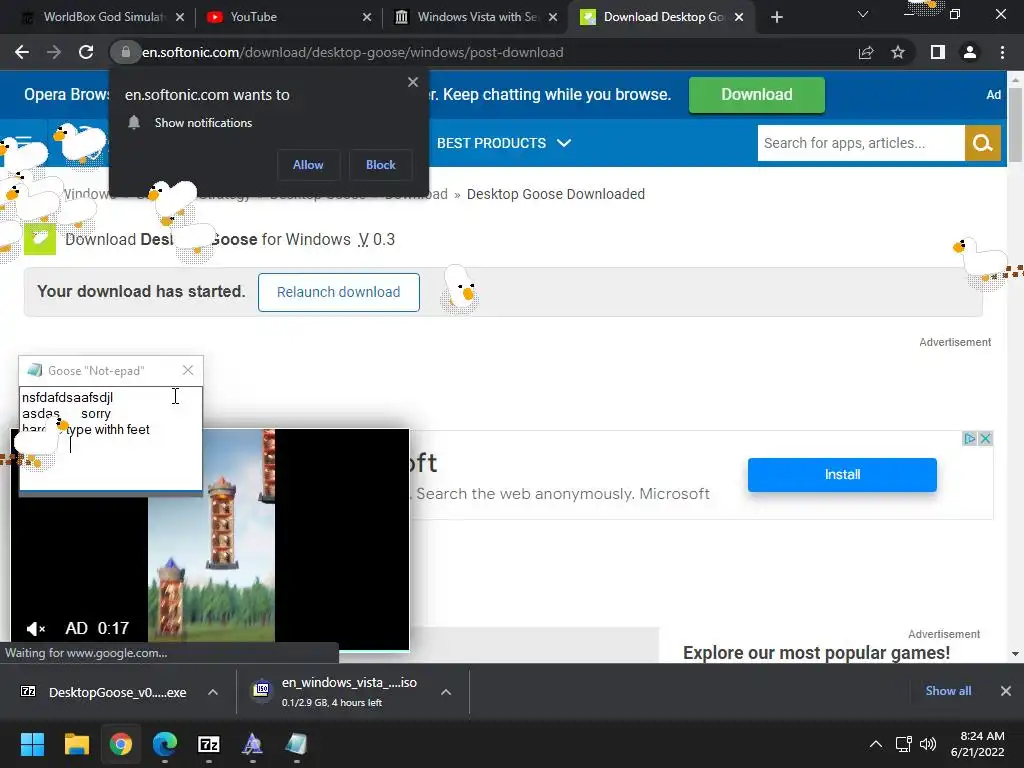Click the page vertical scrollbar thumb
This screenshot has width=1024, height=768.
pos(1015,125)
